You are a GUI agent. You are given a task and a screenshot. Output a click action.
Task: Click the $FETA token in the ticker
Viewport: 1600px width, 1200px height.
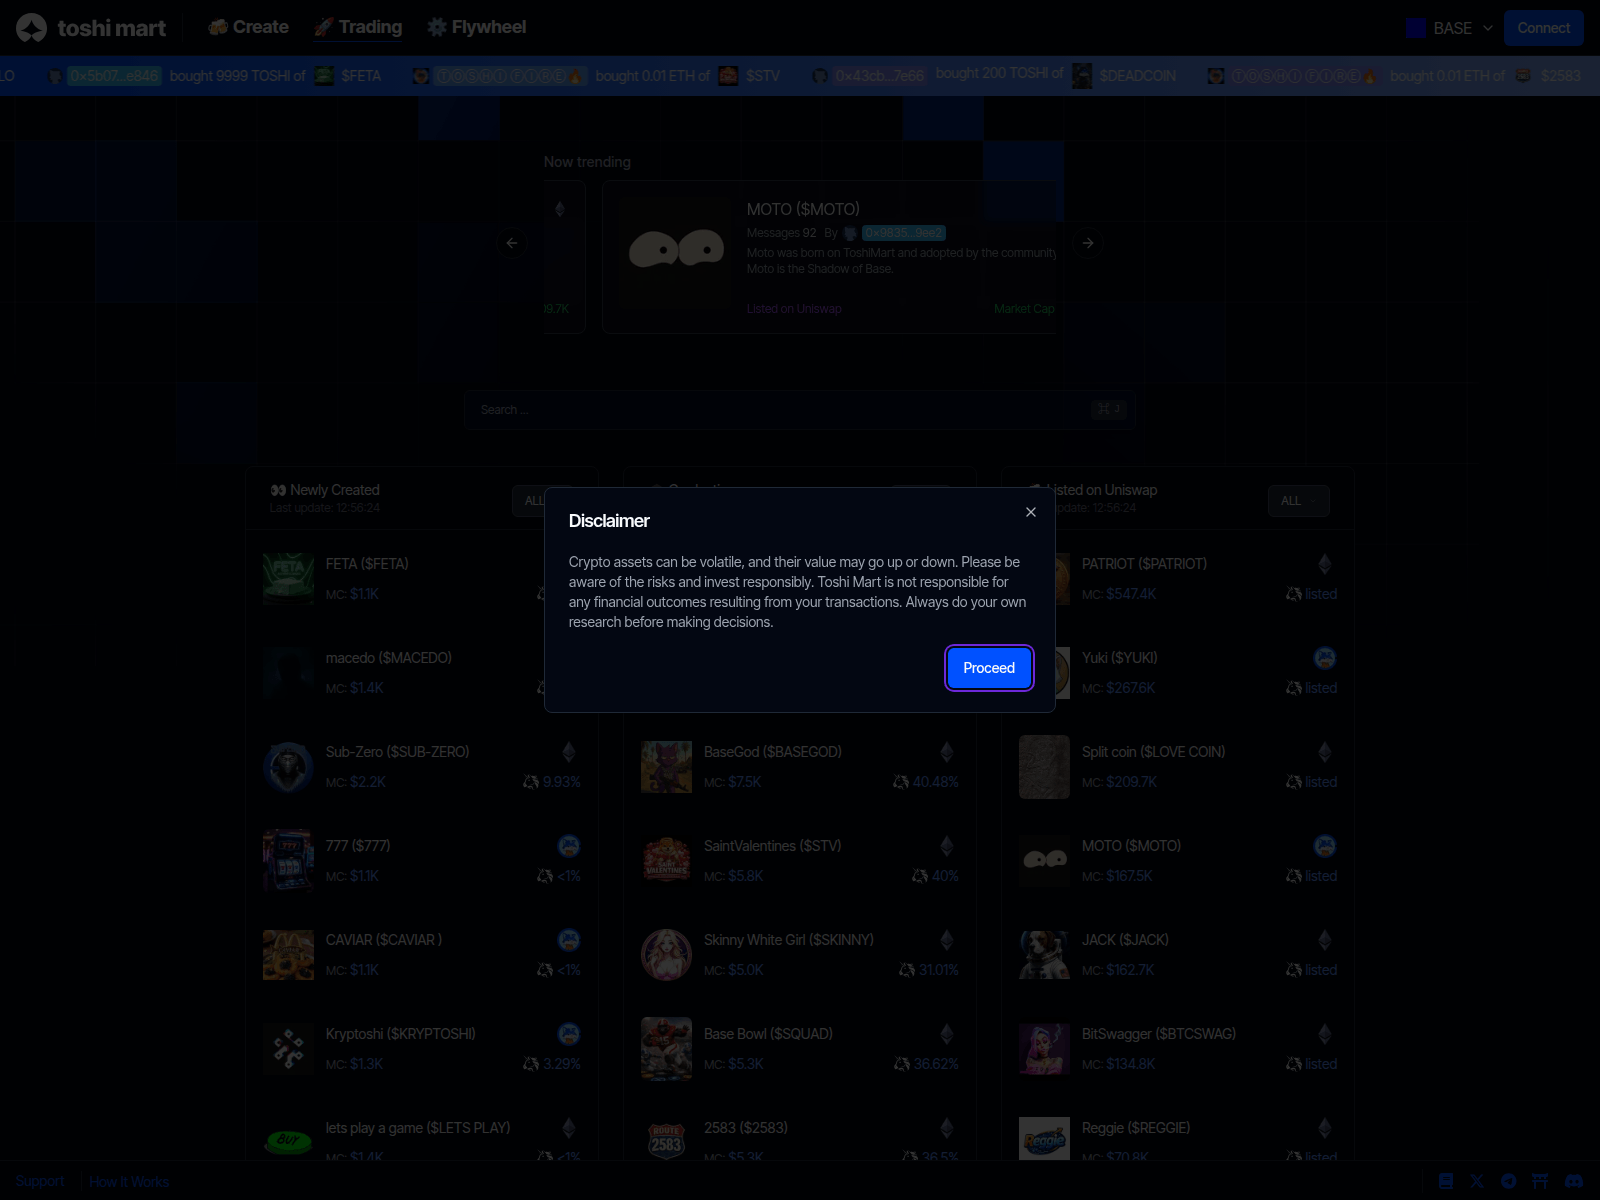[x=361, y=76]
